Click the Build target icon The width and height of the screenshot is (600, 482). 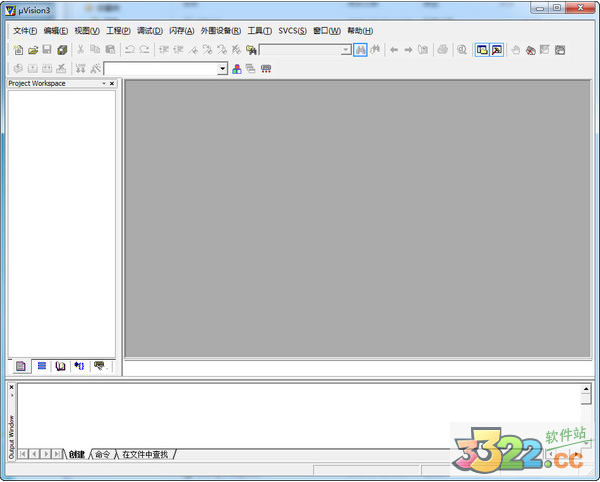pyautogui.click(x=33, y=69)
